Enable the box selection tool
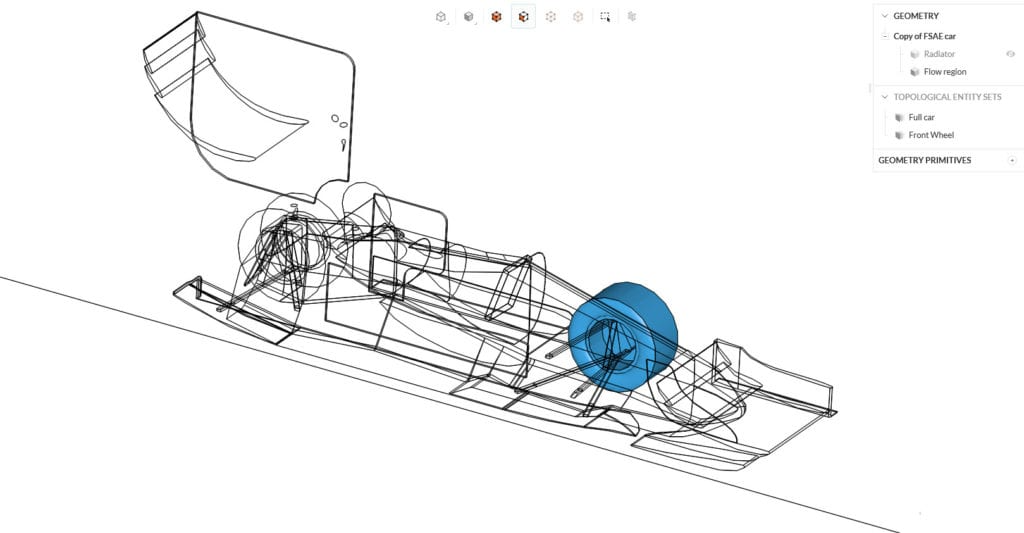Screen dimensions: 1024x533 (605, 17)
